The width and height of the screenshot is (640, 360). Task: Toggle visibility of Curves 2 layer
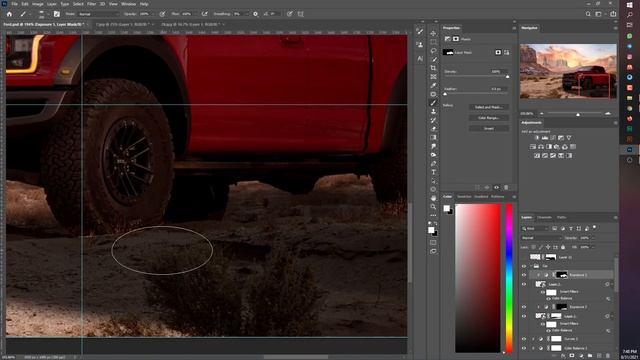point(524,339)
